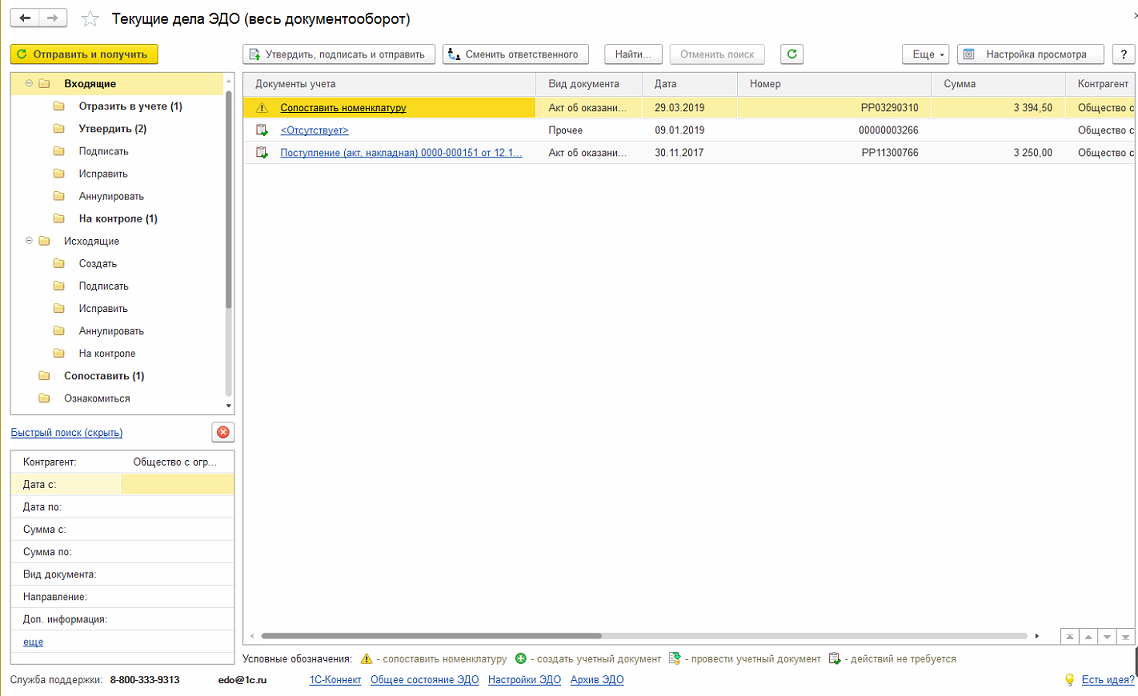Select the На контроле (1) incoming folder
The height and width of the screenshot is (696, 1138).
coord(118,218)
